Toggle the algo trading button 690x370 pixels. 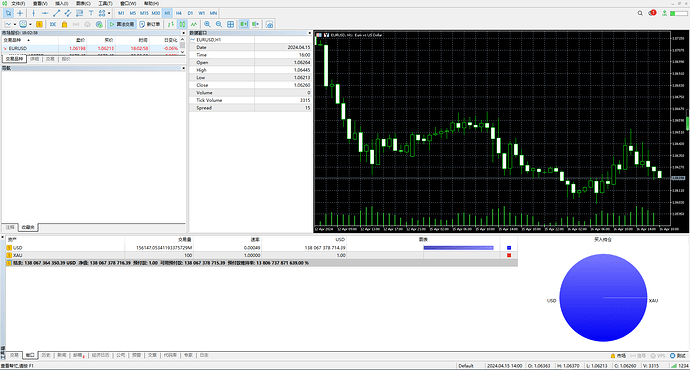pyautogui.click(x=122, y=24)
